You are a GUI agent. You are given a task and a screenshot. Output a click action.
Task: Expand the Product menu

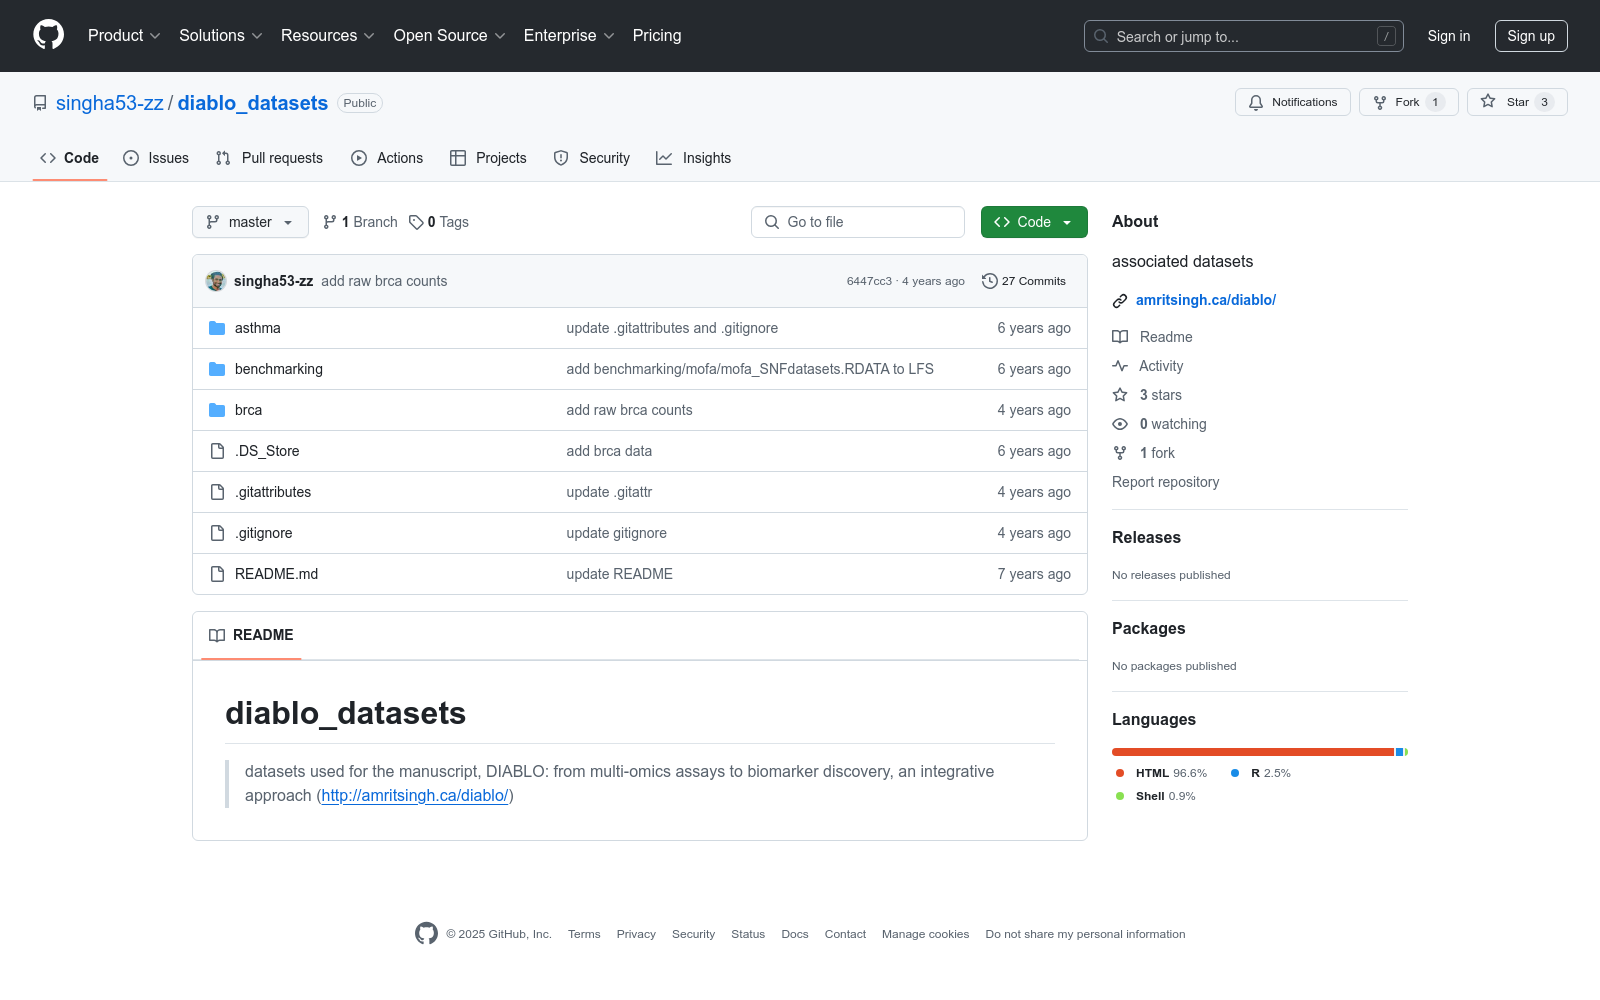[x=124, y=35]
